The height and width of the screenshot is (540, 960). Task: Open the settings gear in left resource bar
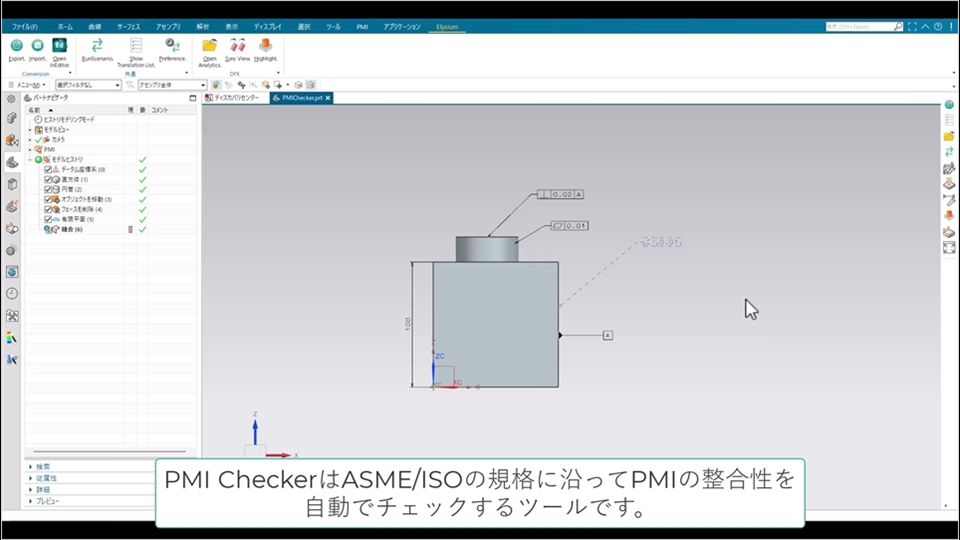tap(12, 99)
